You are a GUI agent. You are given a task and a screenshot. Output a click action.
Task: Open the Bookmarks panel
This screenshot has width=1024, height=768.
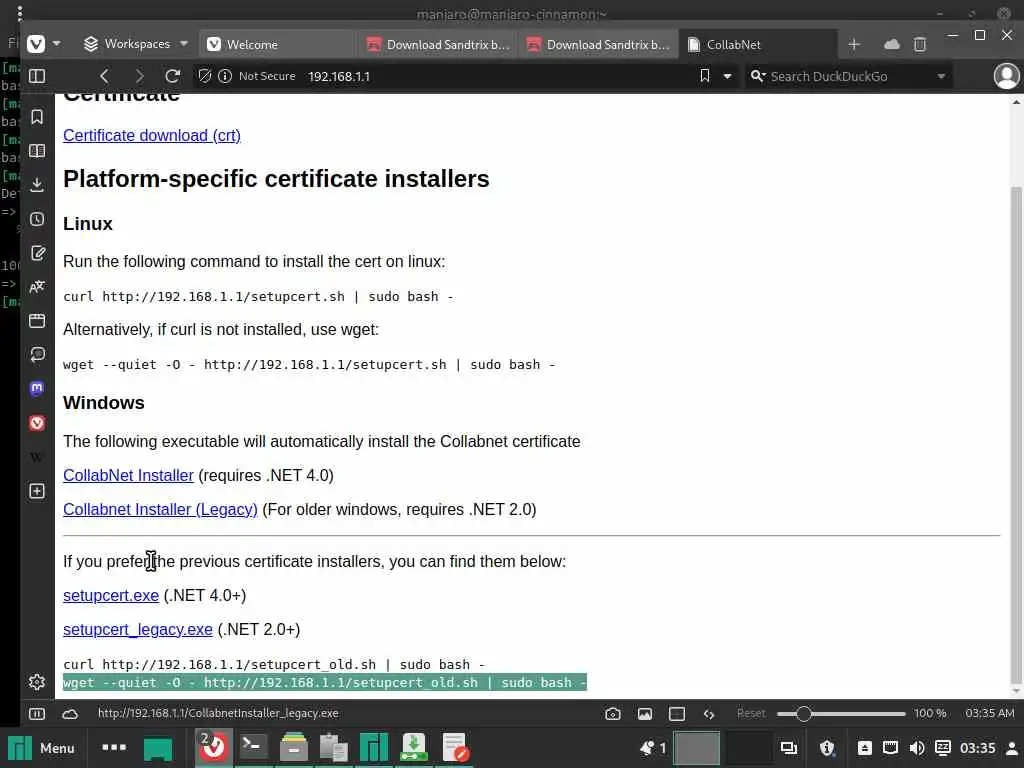tap(37, 117)
